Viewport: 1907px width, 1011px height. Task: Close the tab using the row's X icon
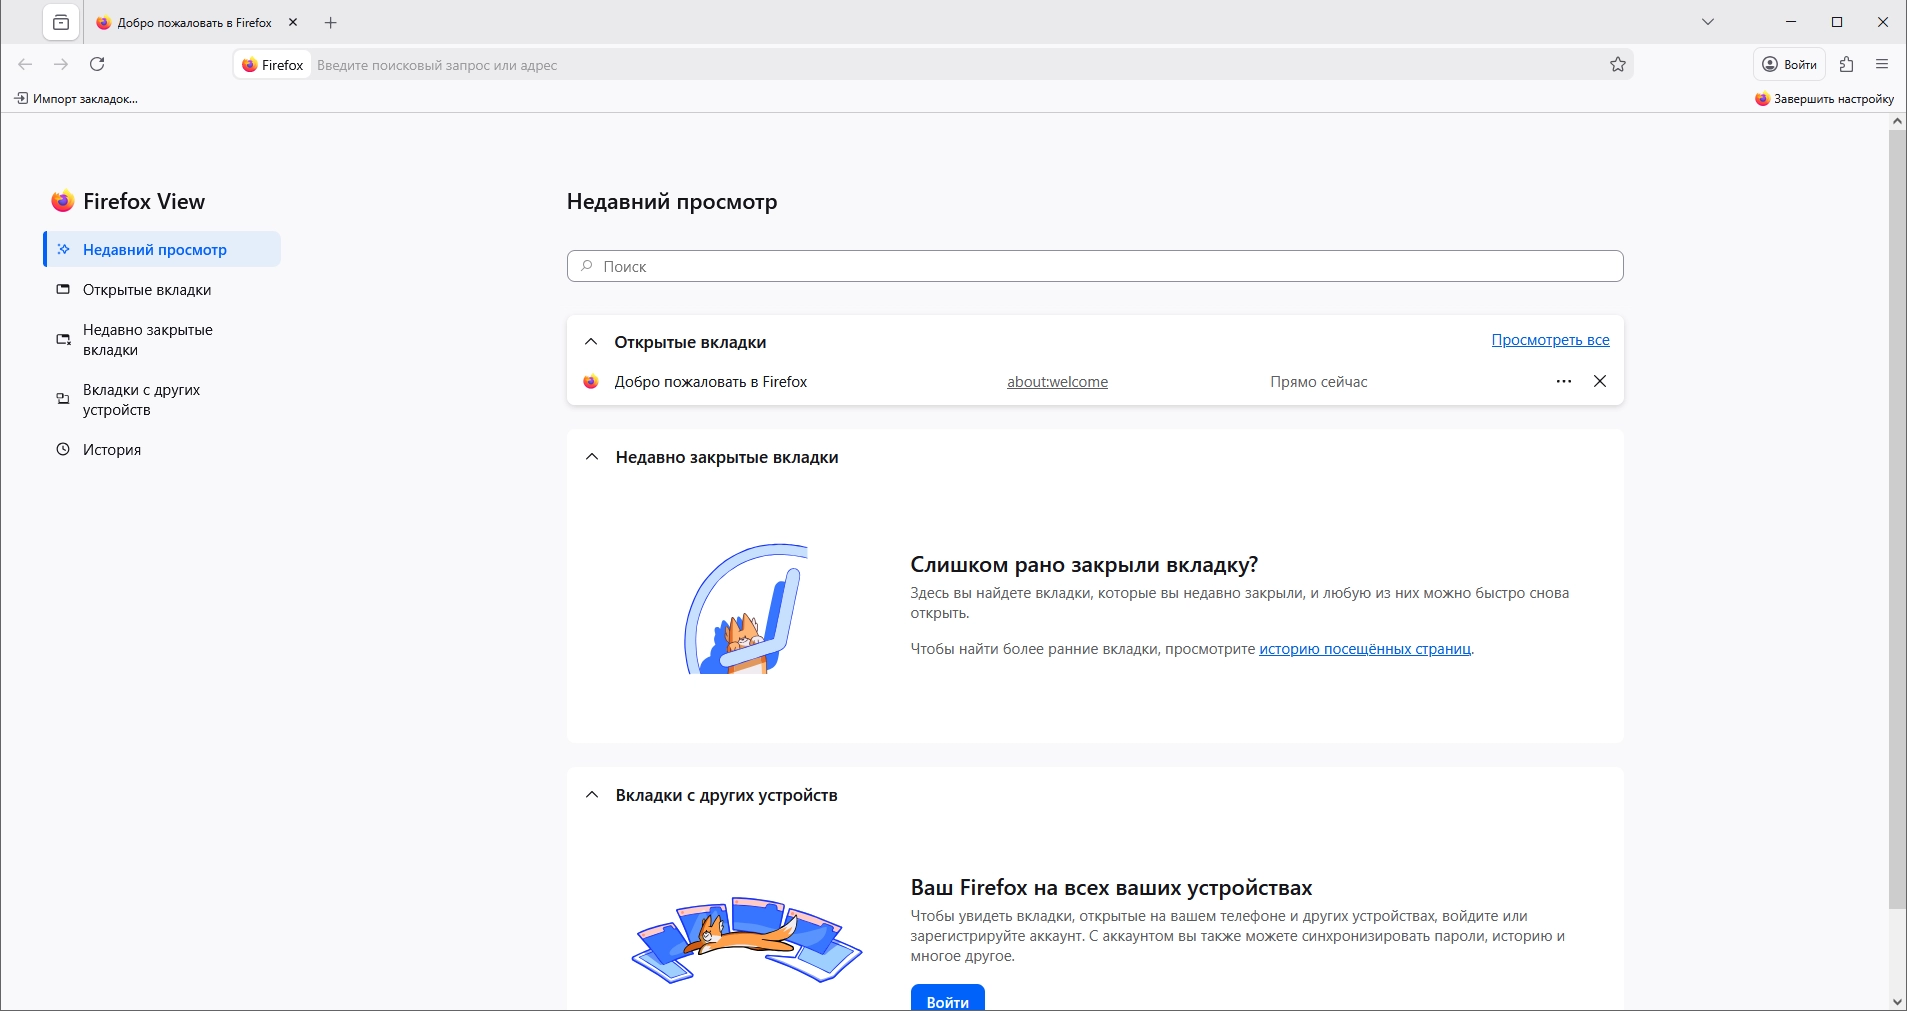click(1600, 381)
